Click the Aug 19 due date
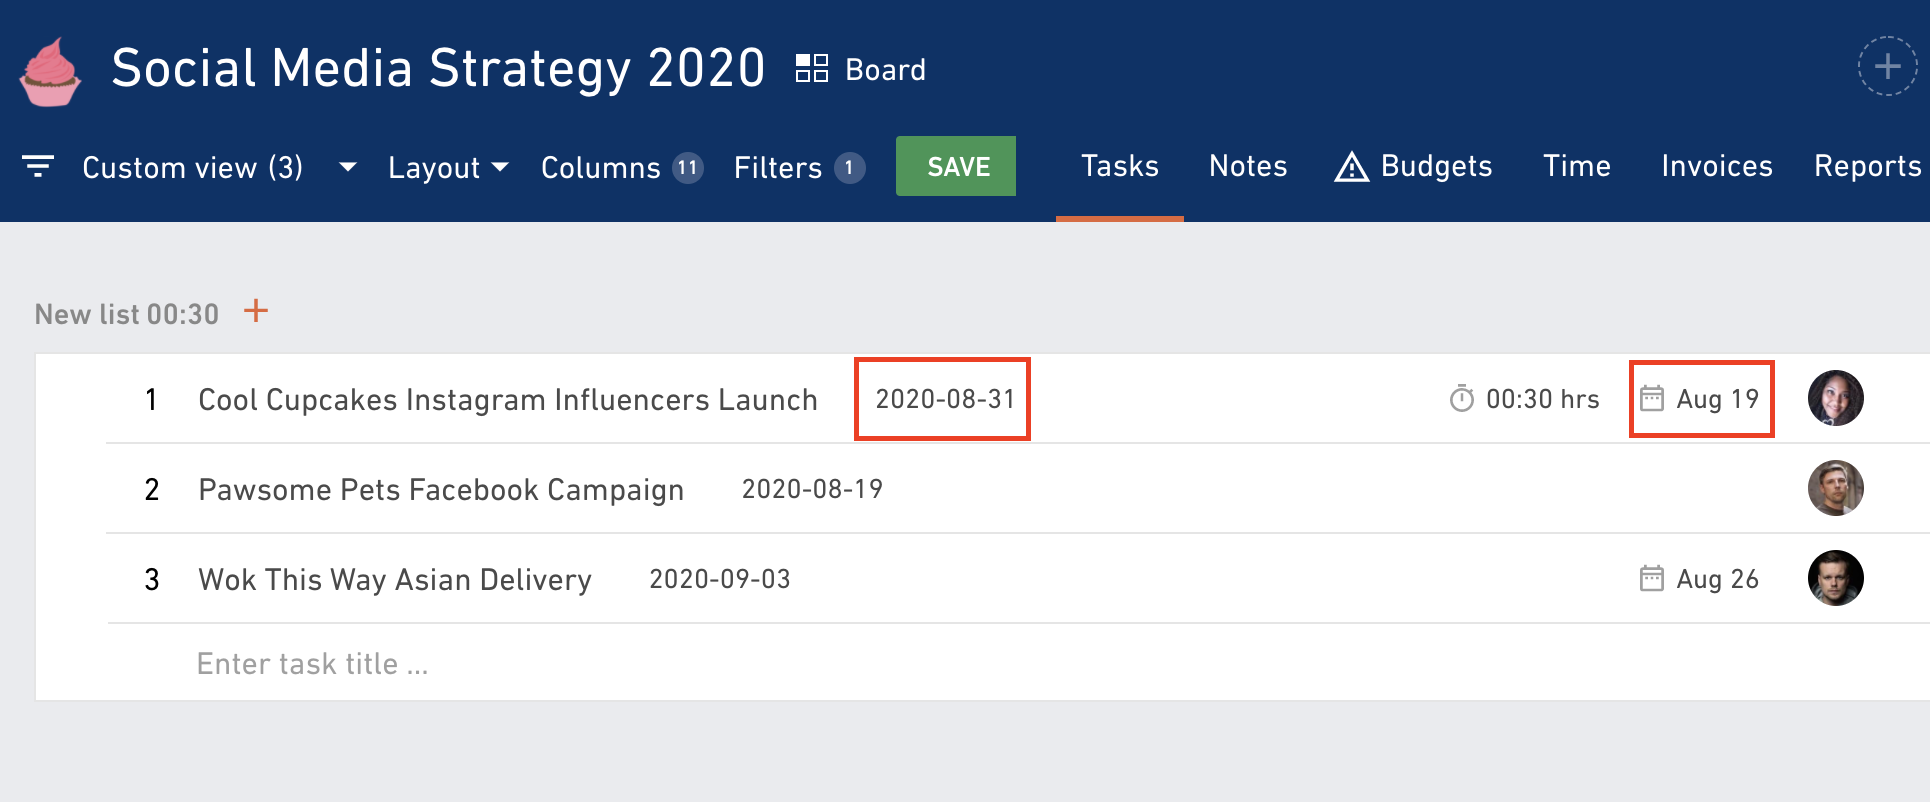 (1717, 399)
